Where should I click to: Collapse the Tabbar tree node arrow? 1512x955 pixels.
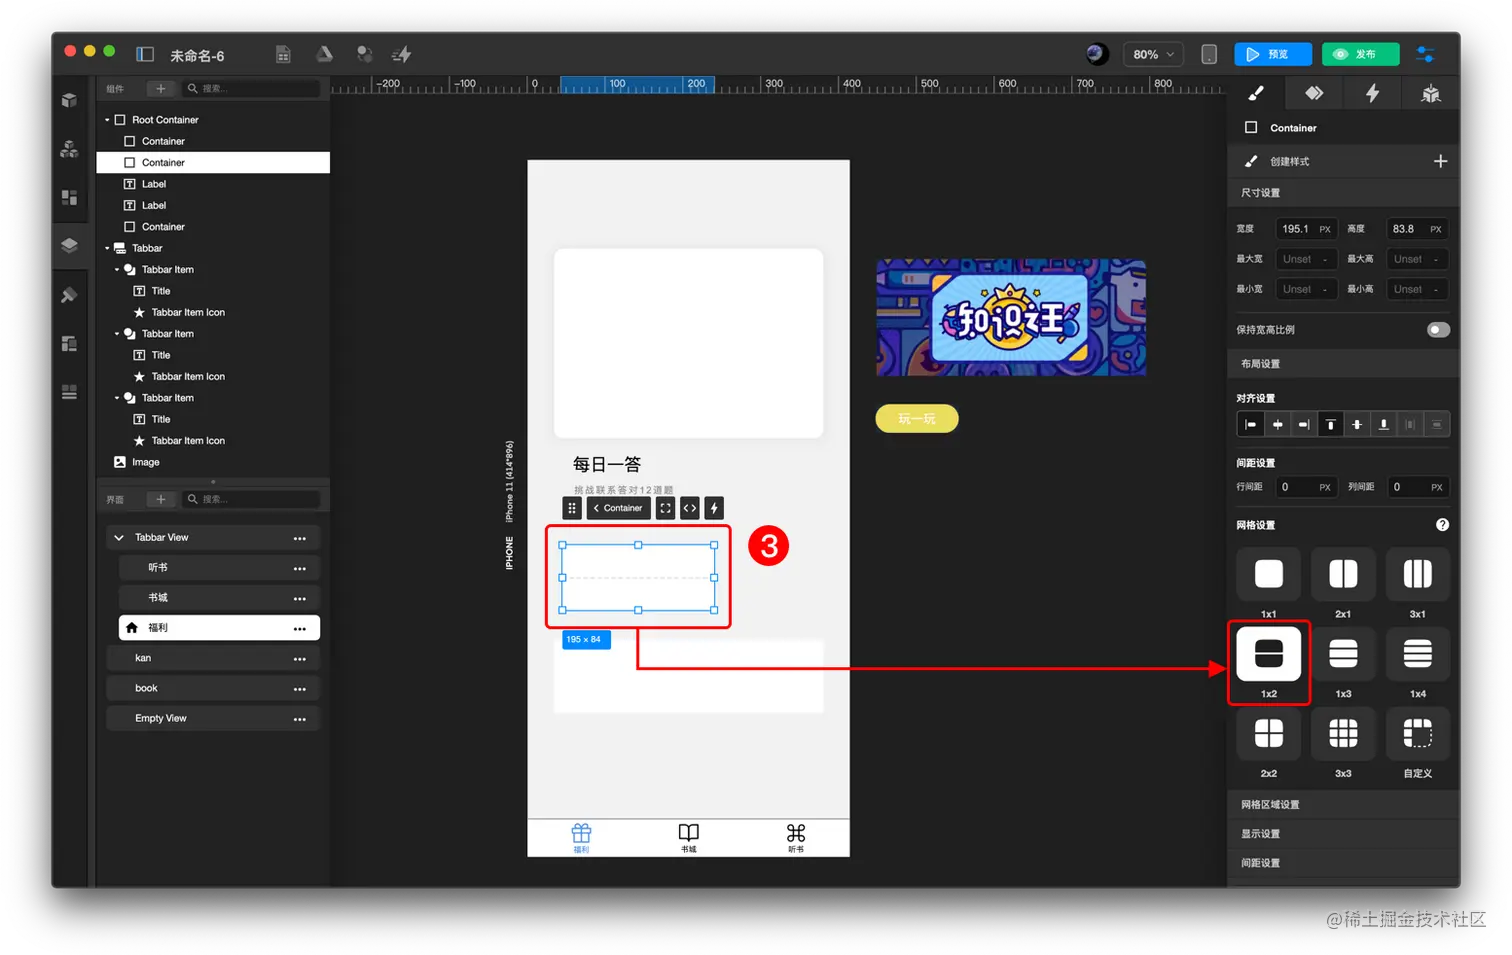click(107, 248)
